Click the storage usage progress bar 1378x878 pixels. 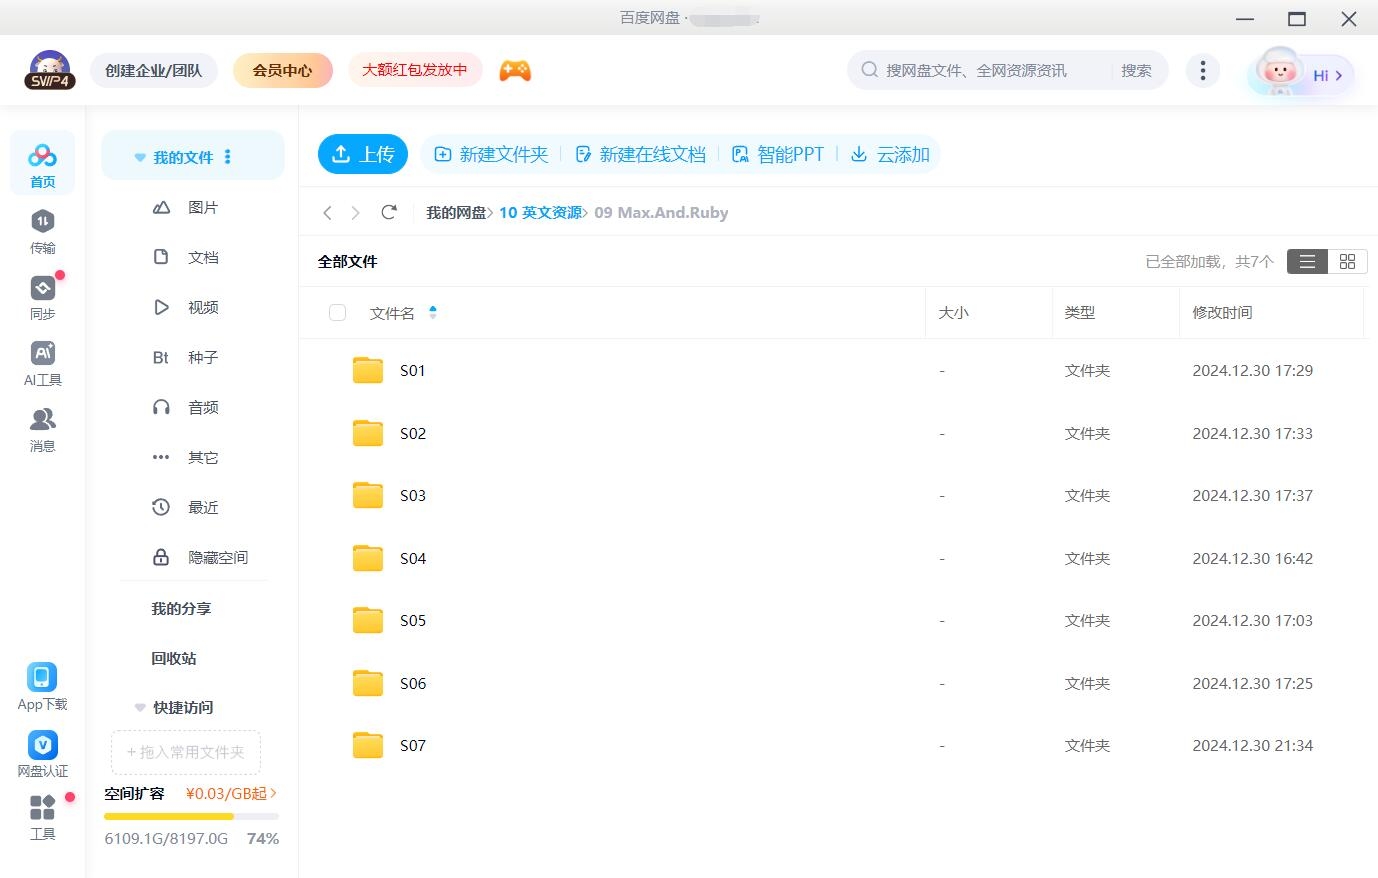pyautogui.click(x=190, y=816)
